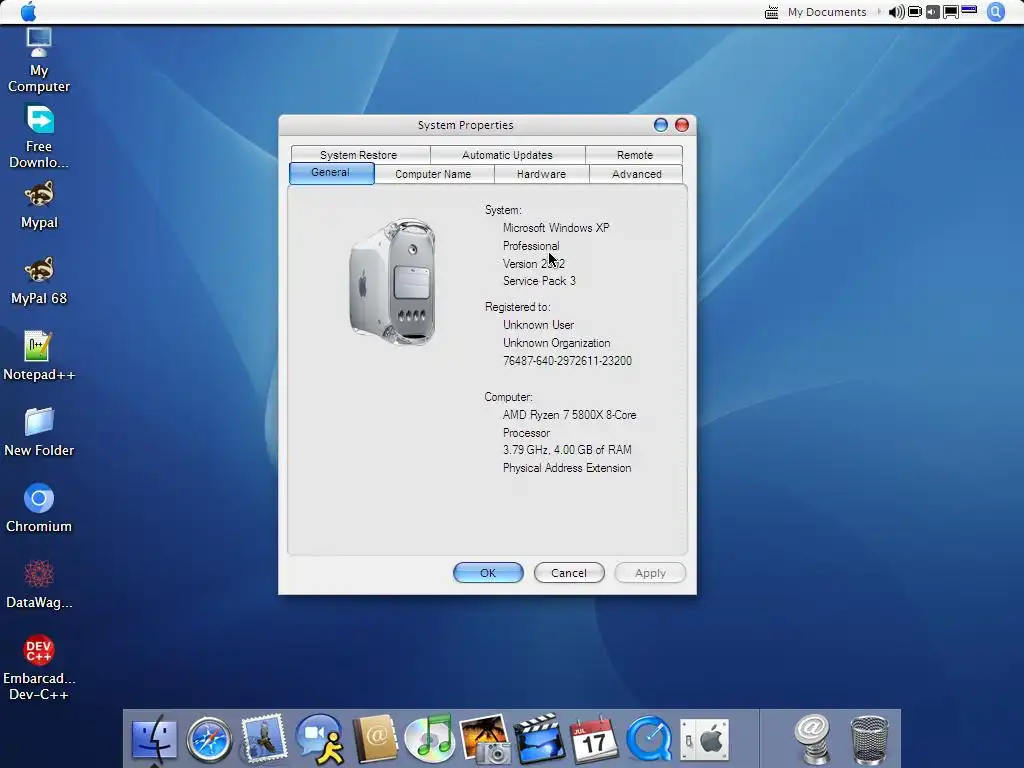Open the iChat AIM icon in dock
Viewport: 1024px width, 768px height.
coord(319,739)
